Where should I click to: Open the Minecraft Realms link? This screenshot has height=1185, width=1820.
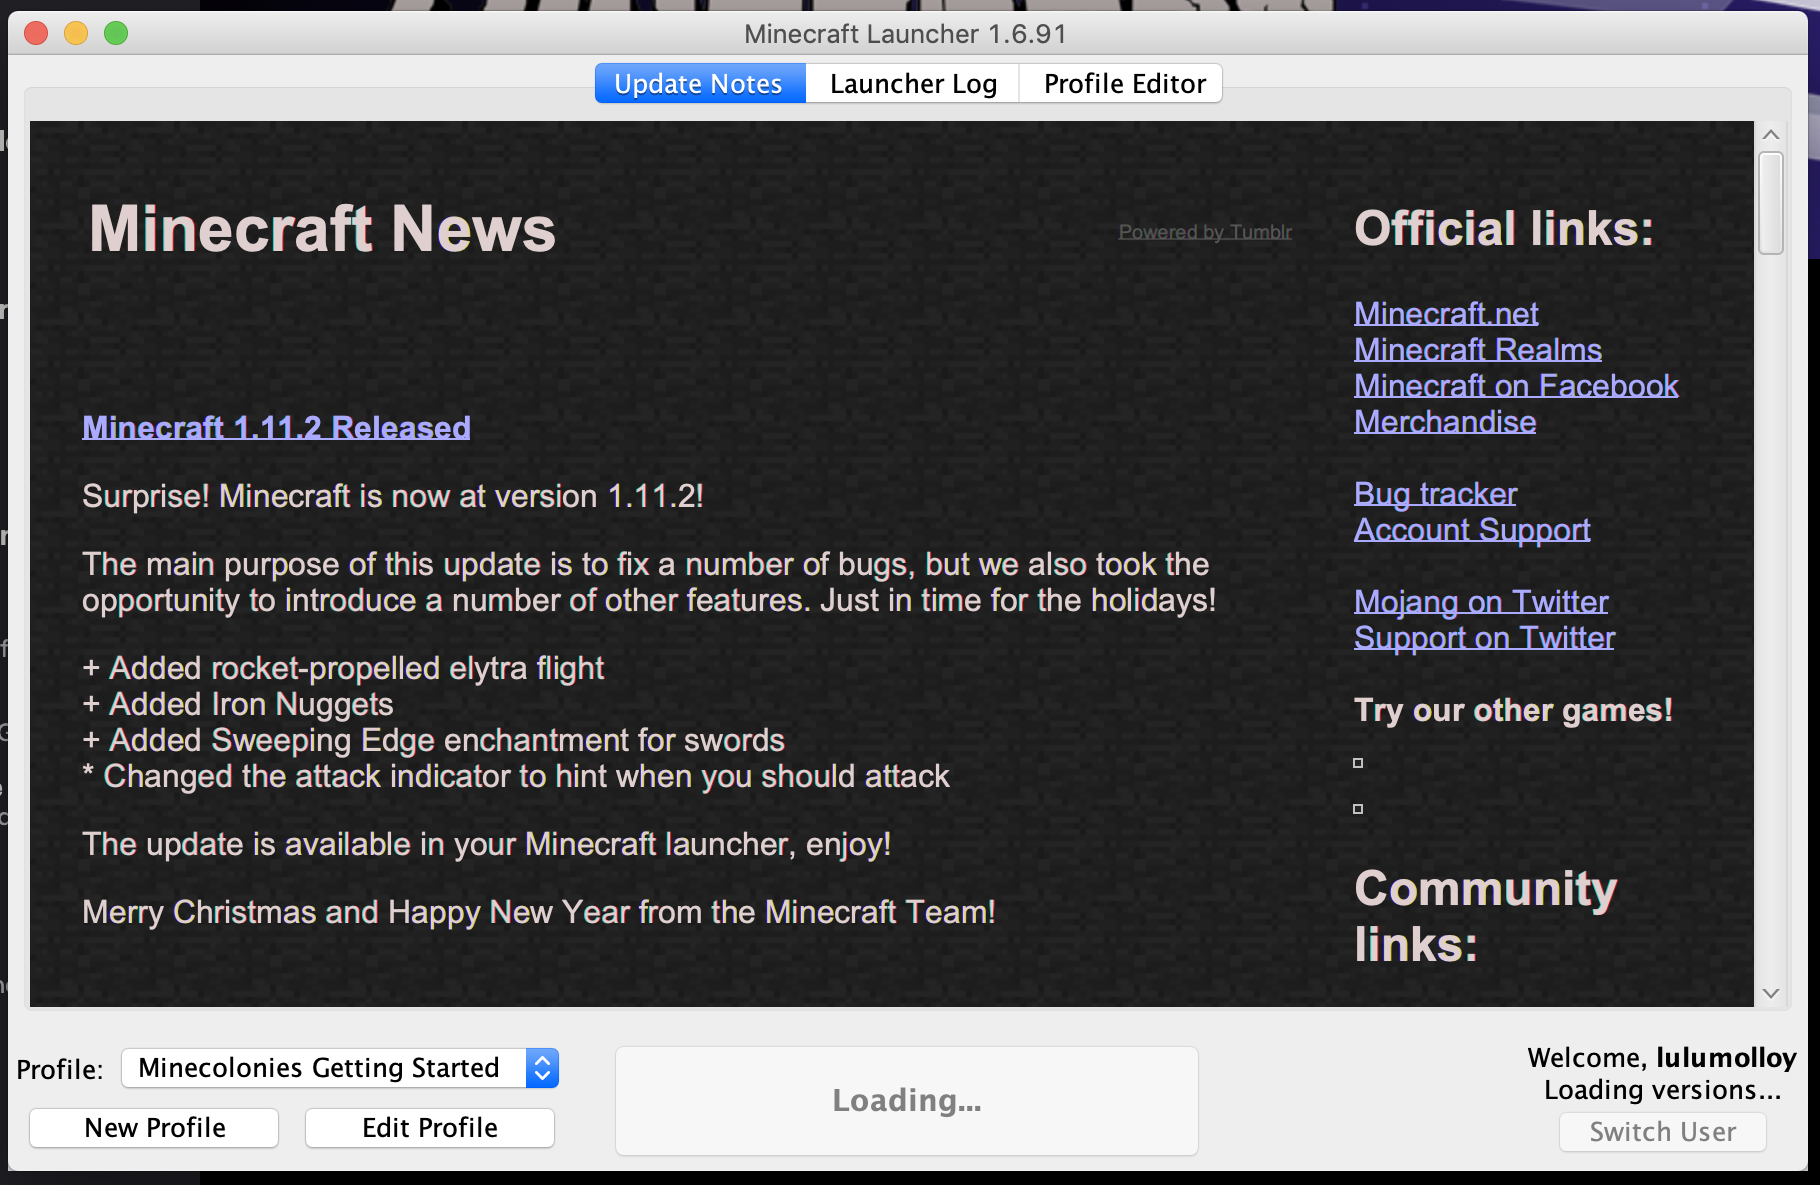(x=1478, y=350)
